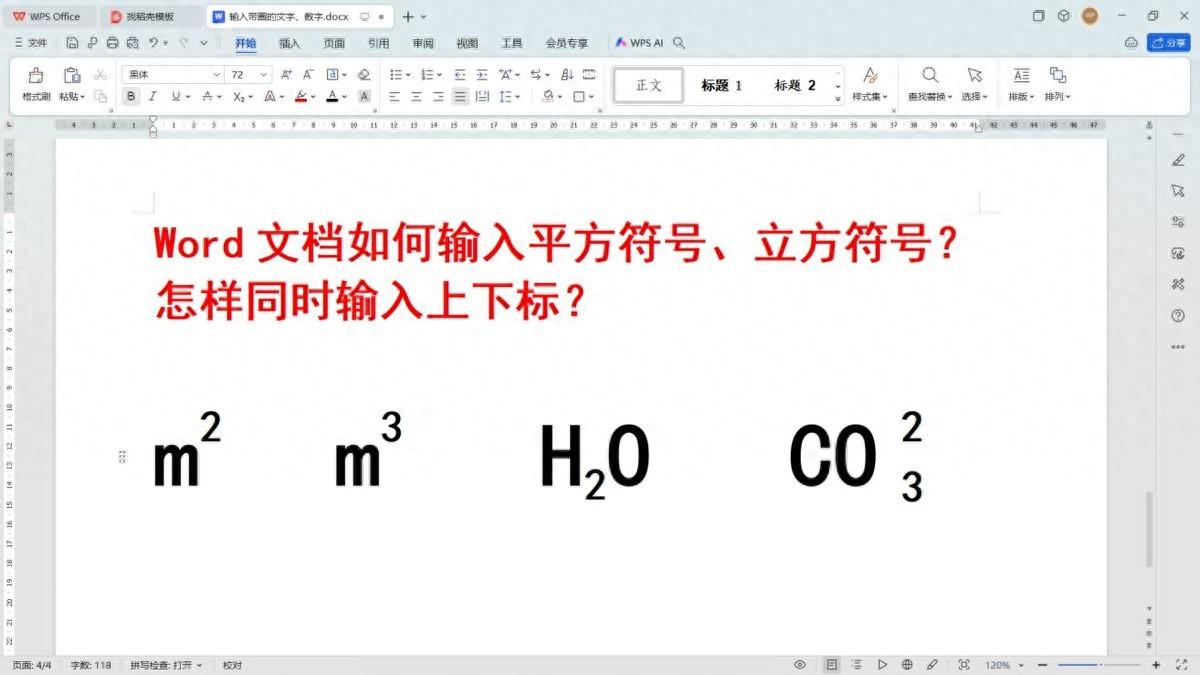Switch to web layout globe icon in status bar
Viewport: 1200px width, 675px height.
(907, 665)
